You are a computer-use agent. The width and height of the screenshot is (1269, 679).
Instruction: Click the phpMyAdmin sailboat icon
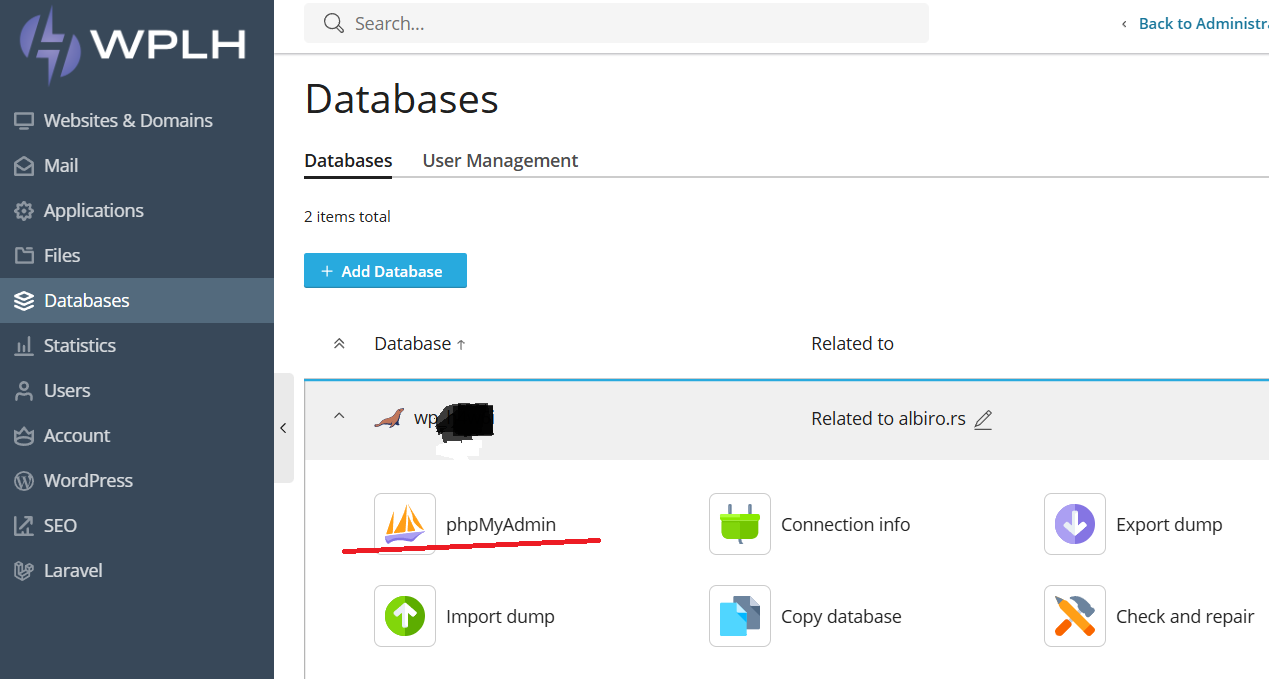point(405,524)
